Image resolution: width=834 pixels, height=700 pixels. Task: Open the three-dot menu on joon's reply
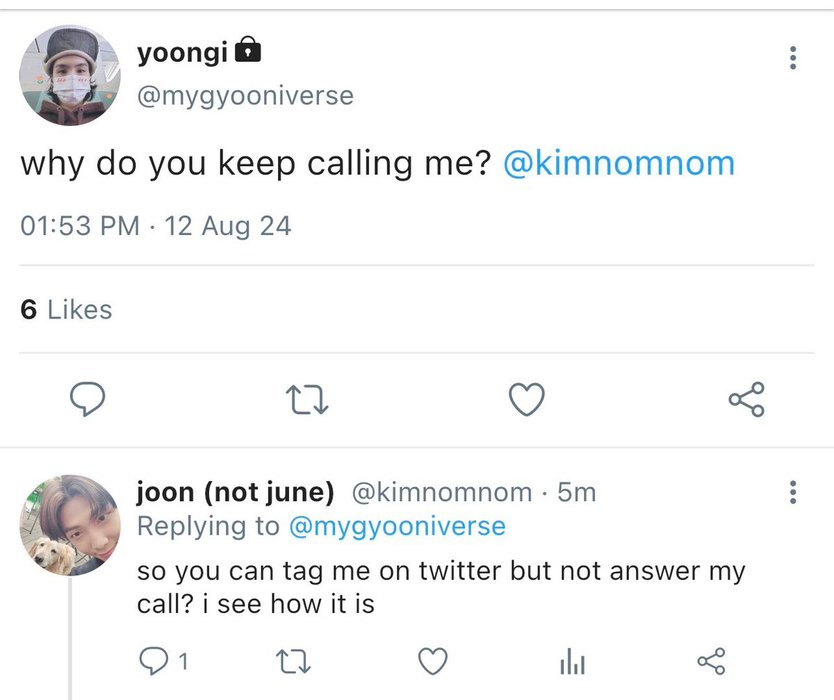coord(793,492)
